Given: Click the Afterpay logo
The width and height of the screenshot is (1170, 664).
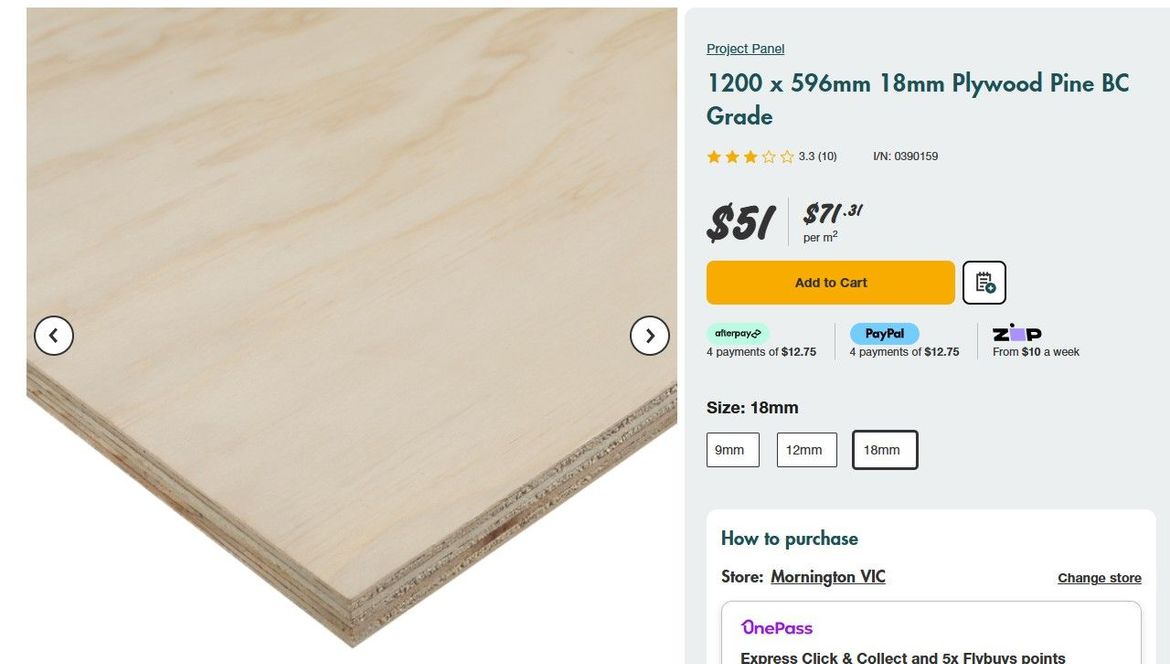Looking at the screenshot, I should click(x=738, y=334).
